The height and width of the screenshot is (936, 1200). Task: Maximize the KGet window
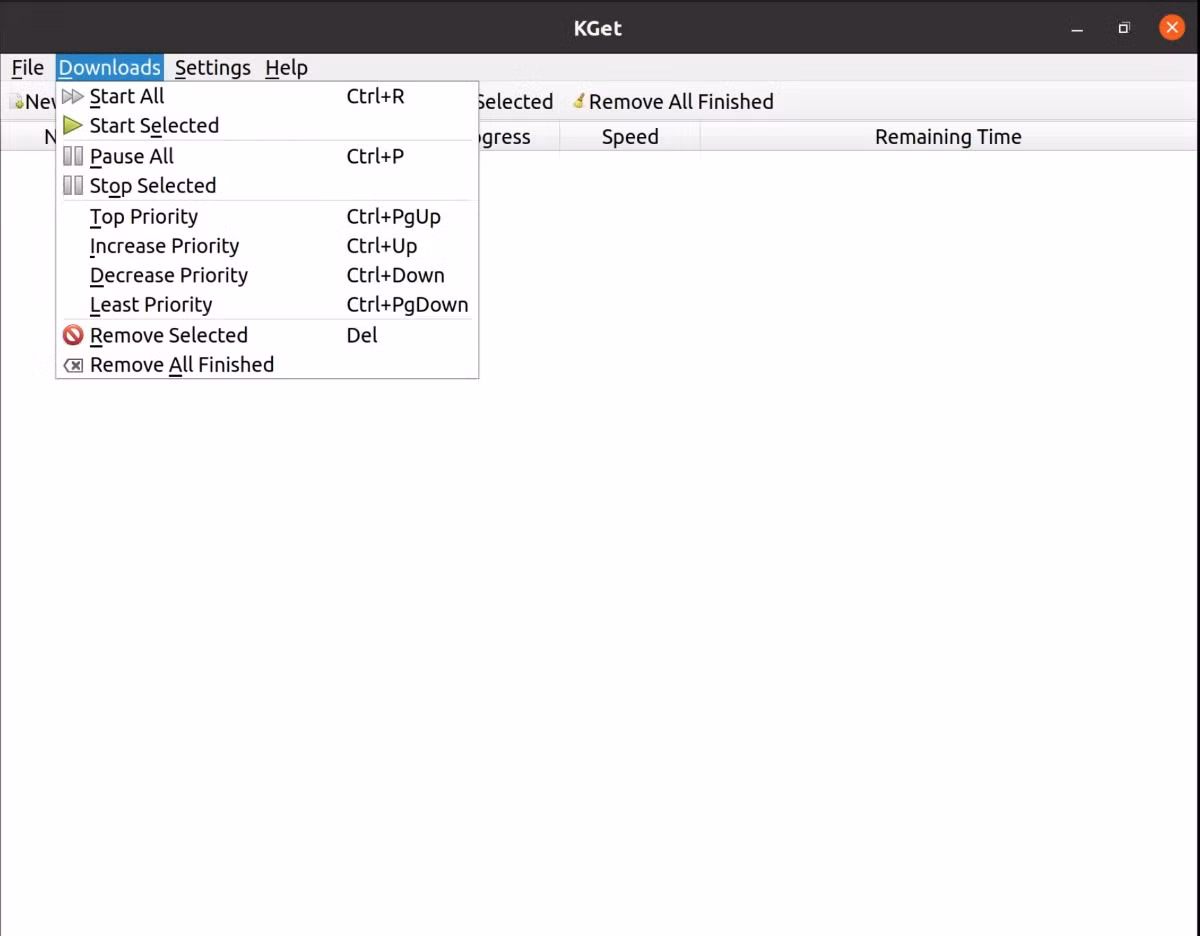coord(1124,28)
